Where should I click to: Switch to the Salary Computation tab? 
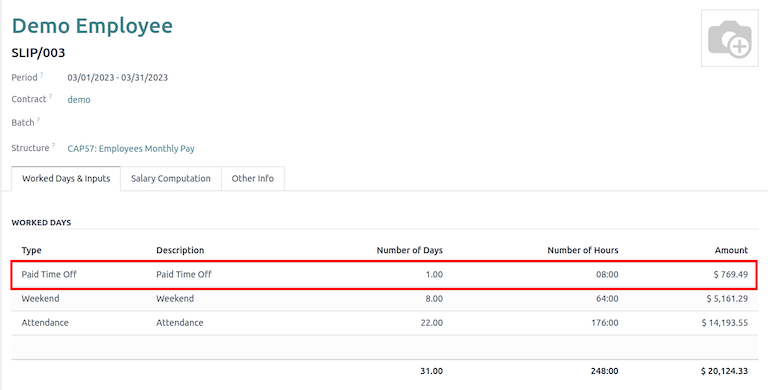(x=170, y=178)
